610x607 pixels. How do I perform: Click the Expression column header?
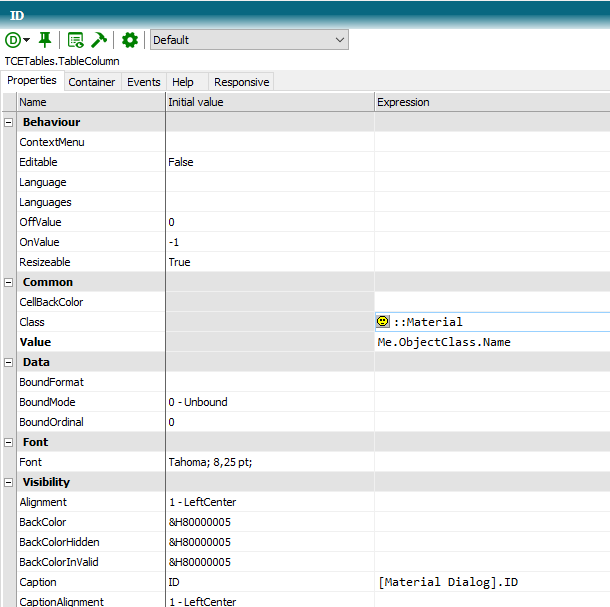(492, 102)
